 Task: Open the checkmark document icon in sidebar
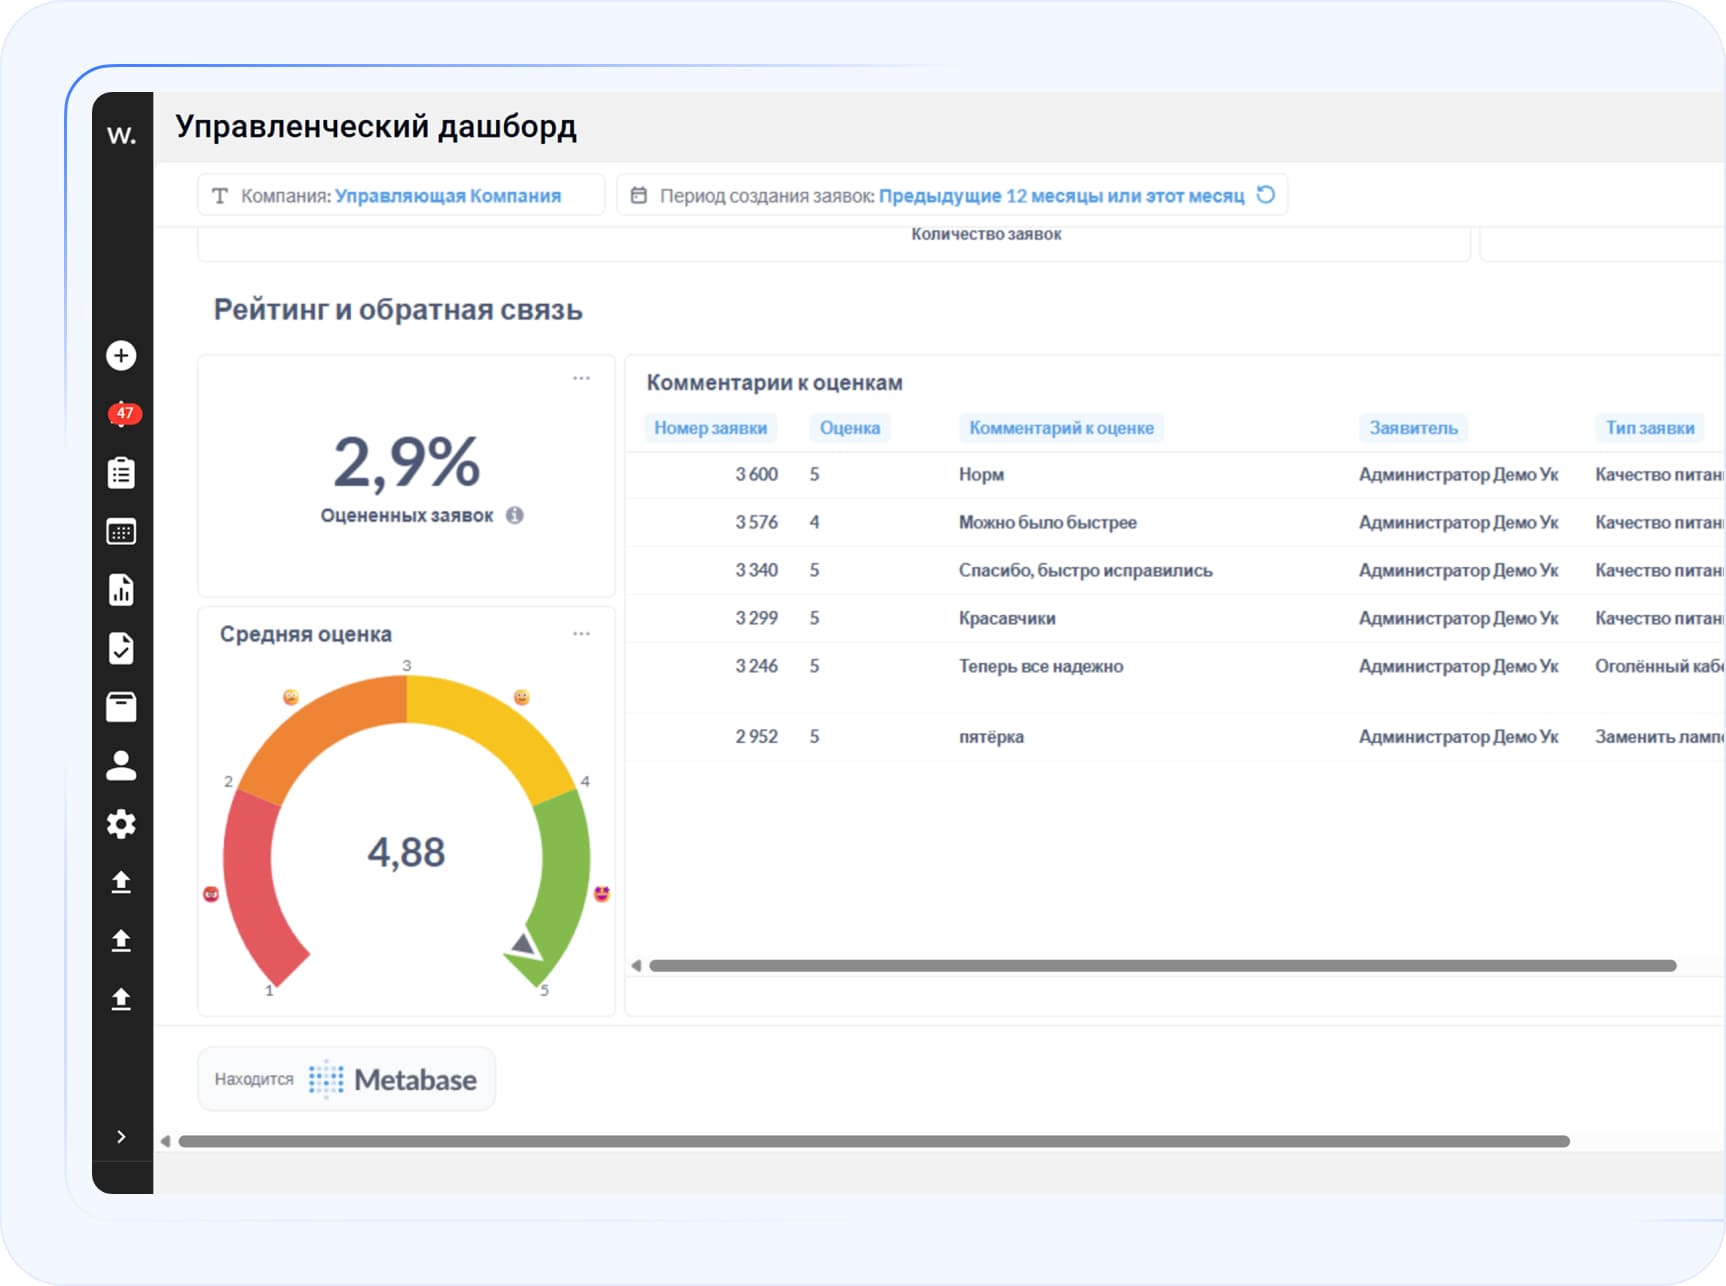(121, 649)
